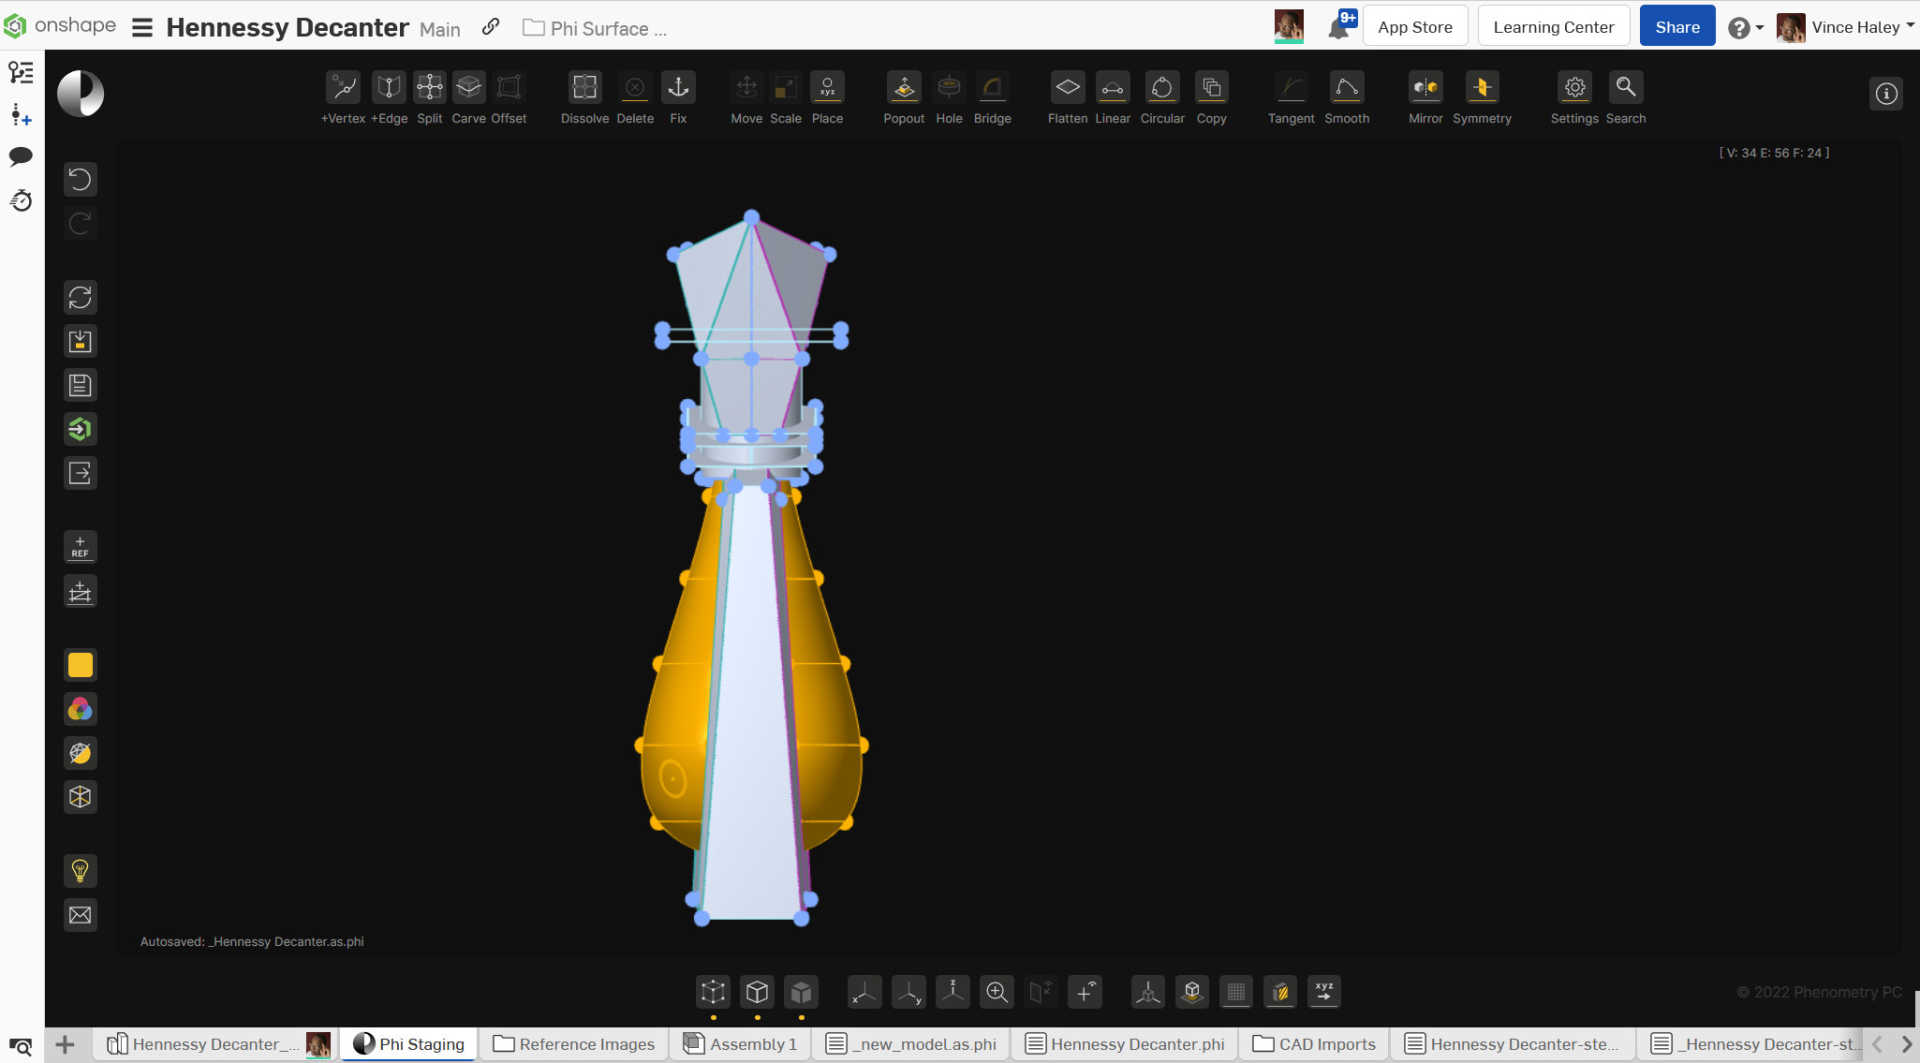Click the Undo arrow in sidebar
This screenshot has height=1063, width=1920.
coord(80,180)
